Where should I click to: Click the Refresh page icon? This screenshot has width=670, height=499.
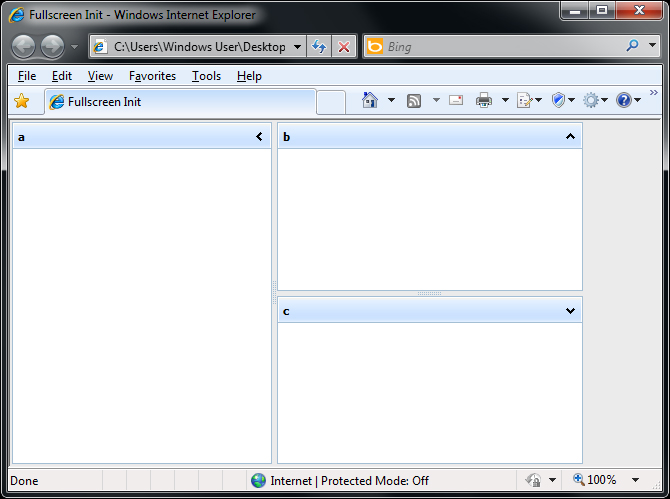pyautogui.click(x=319, y=47)
